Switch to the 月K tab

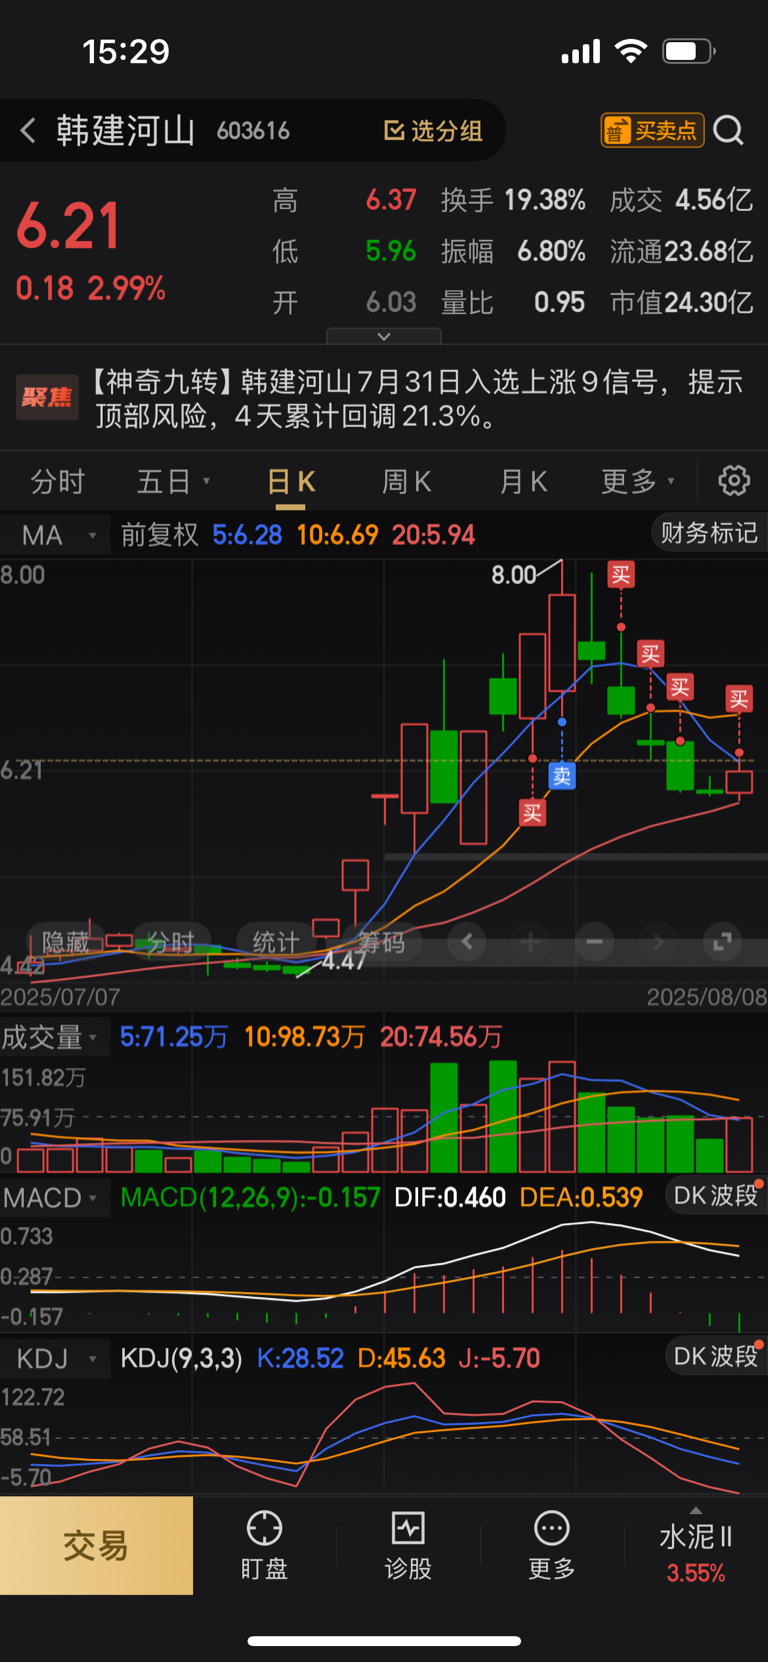pyautogui.click(x=523, y=482)
